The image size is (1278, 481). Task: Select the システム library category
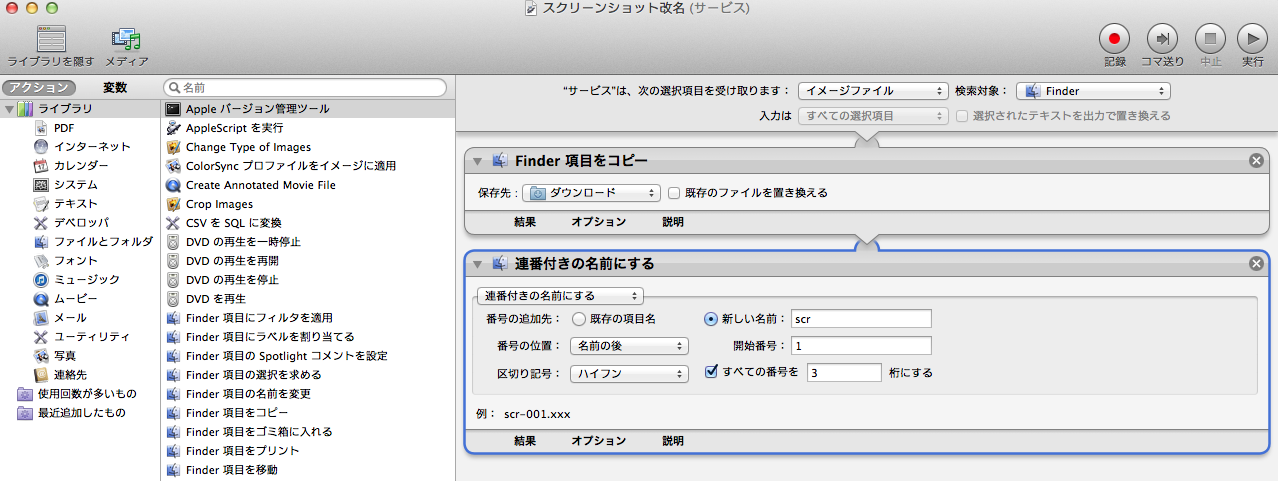coord(76,185)
